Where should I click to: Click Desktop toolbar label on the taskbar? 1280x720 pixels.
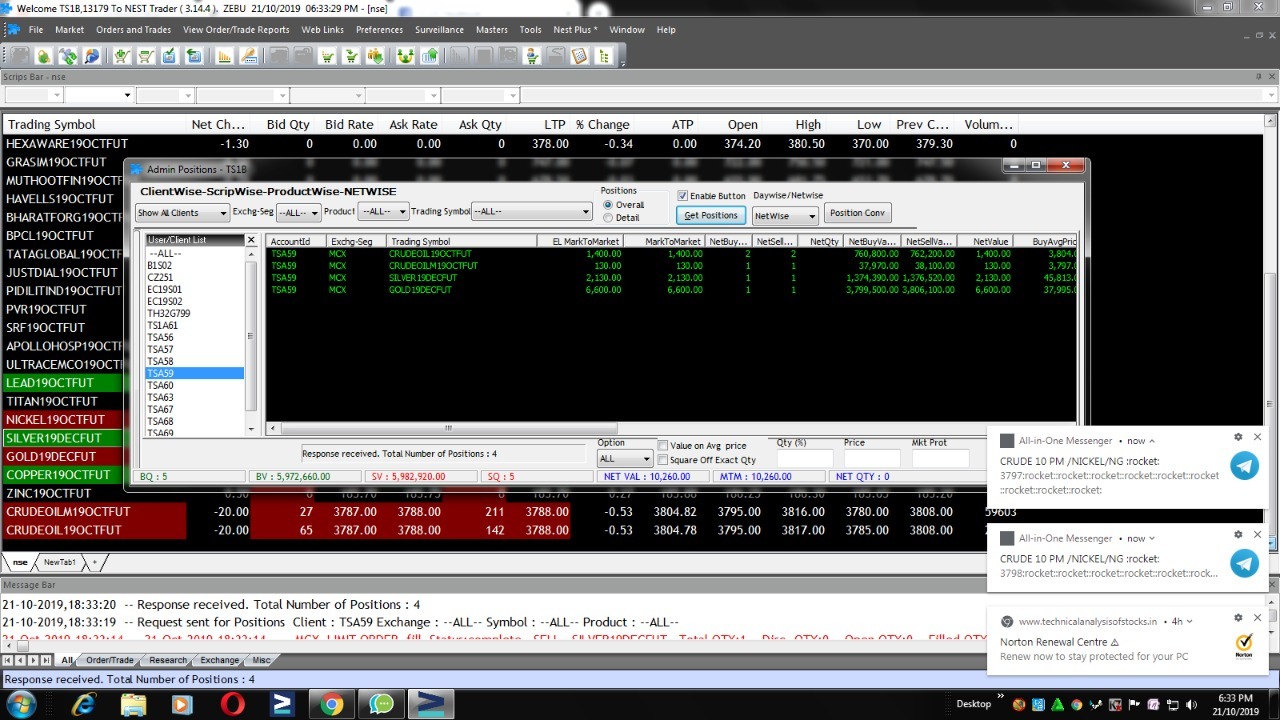(973, 704)
